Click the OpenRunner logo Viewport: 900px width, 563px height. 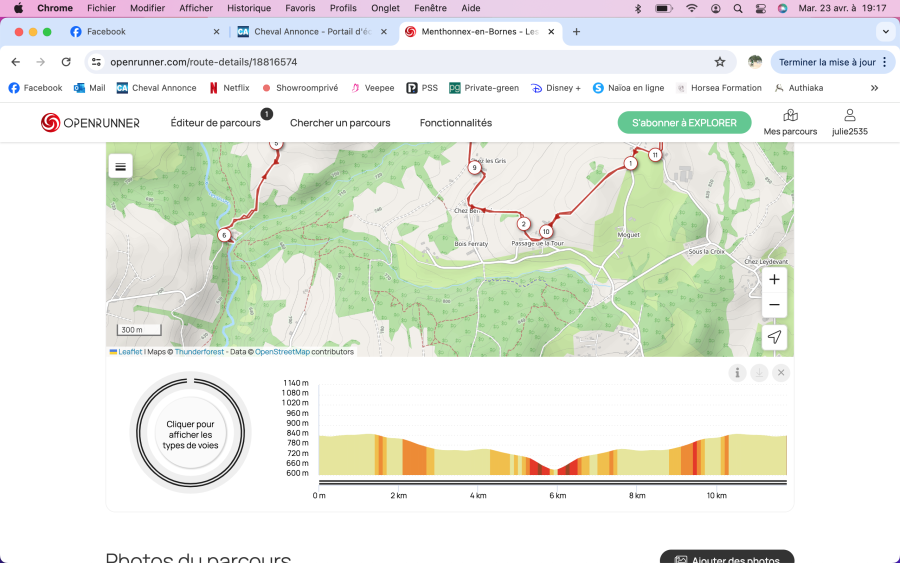90,123
